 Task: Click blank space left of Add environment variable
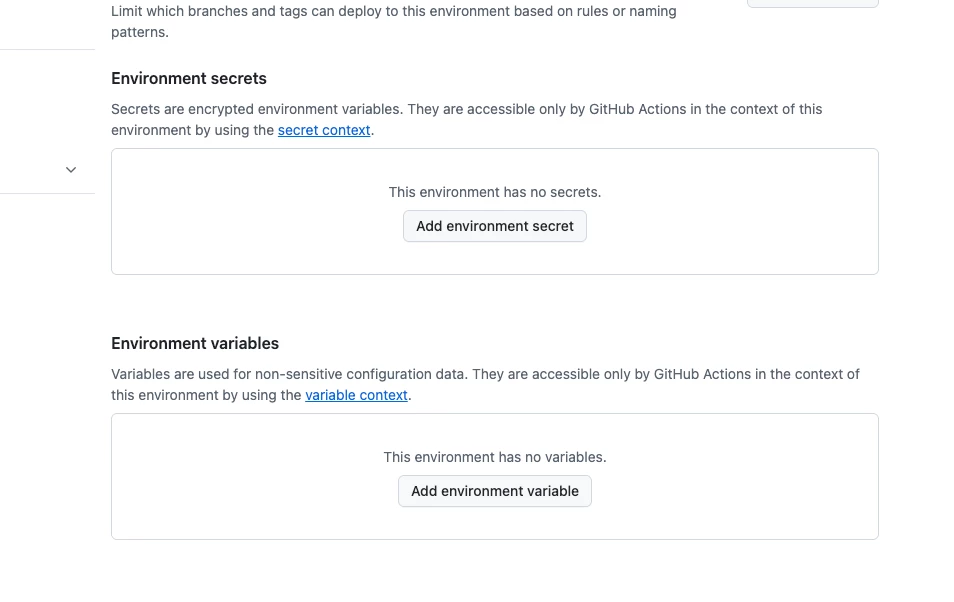[x=250, y=491]
